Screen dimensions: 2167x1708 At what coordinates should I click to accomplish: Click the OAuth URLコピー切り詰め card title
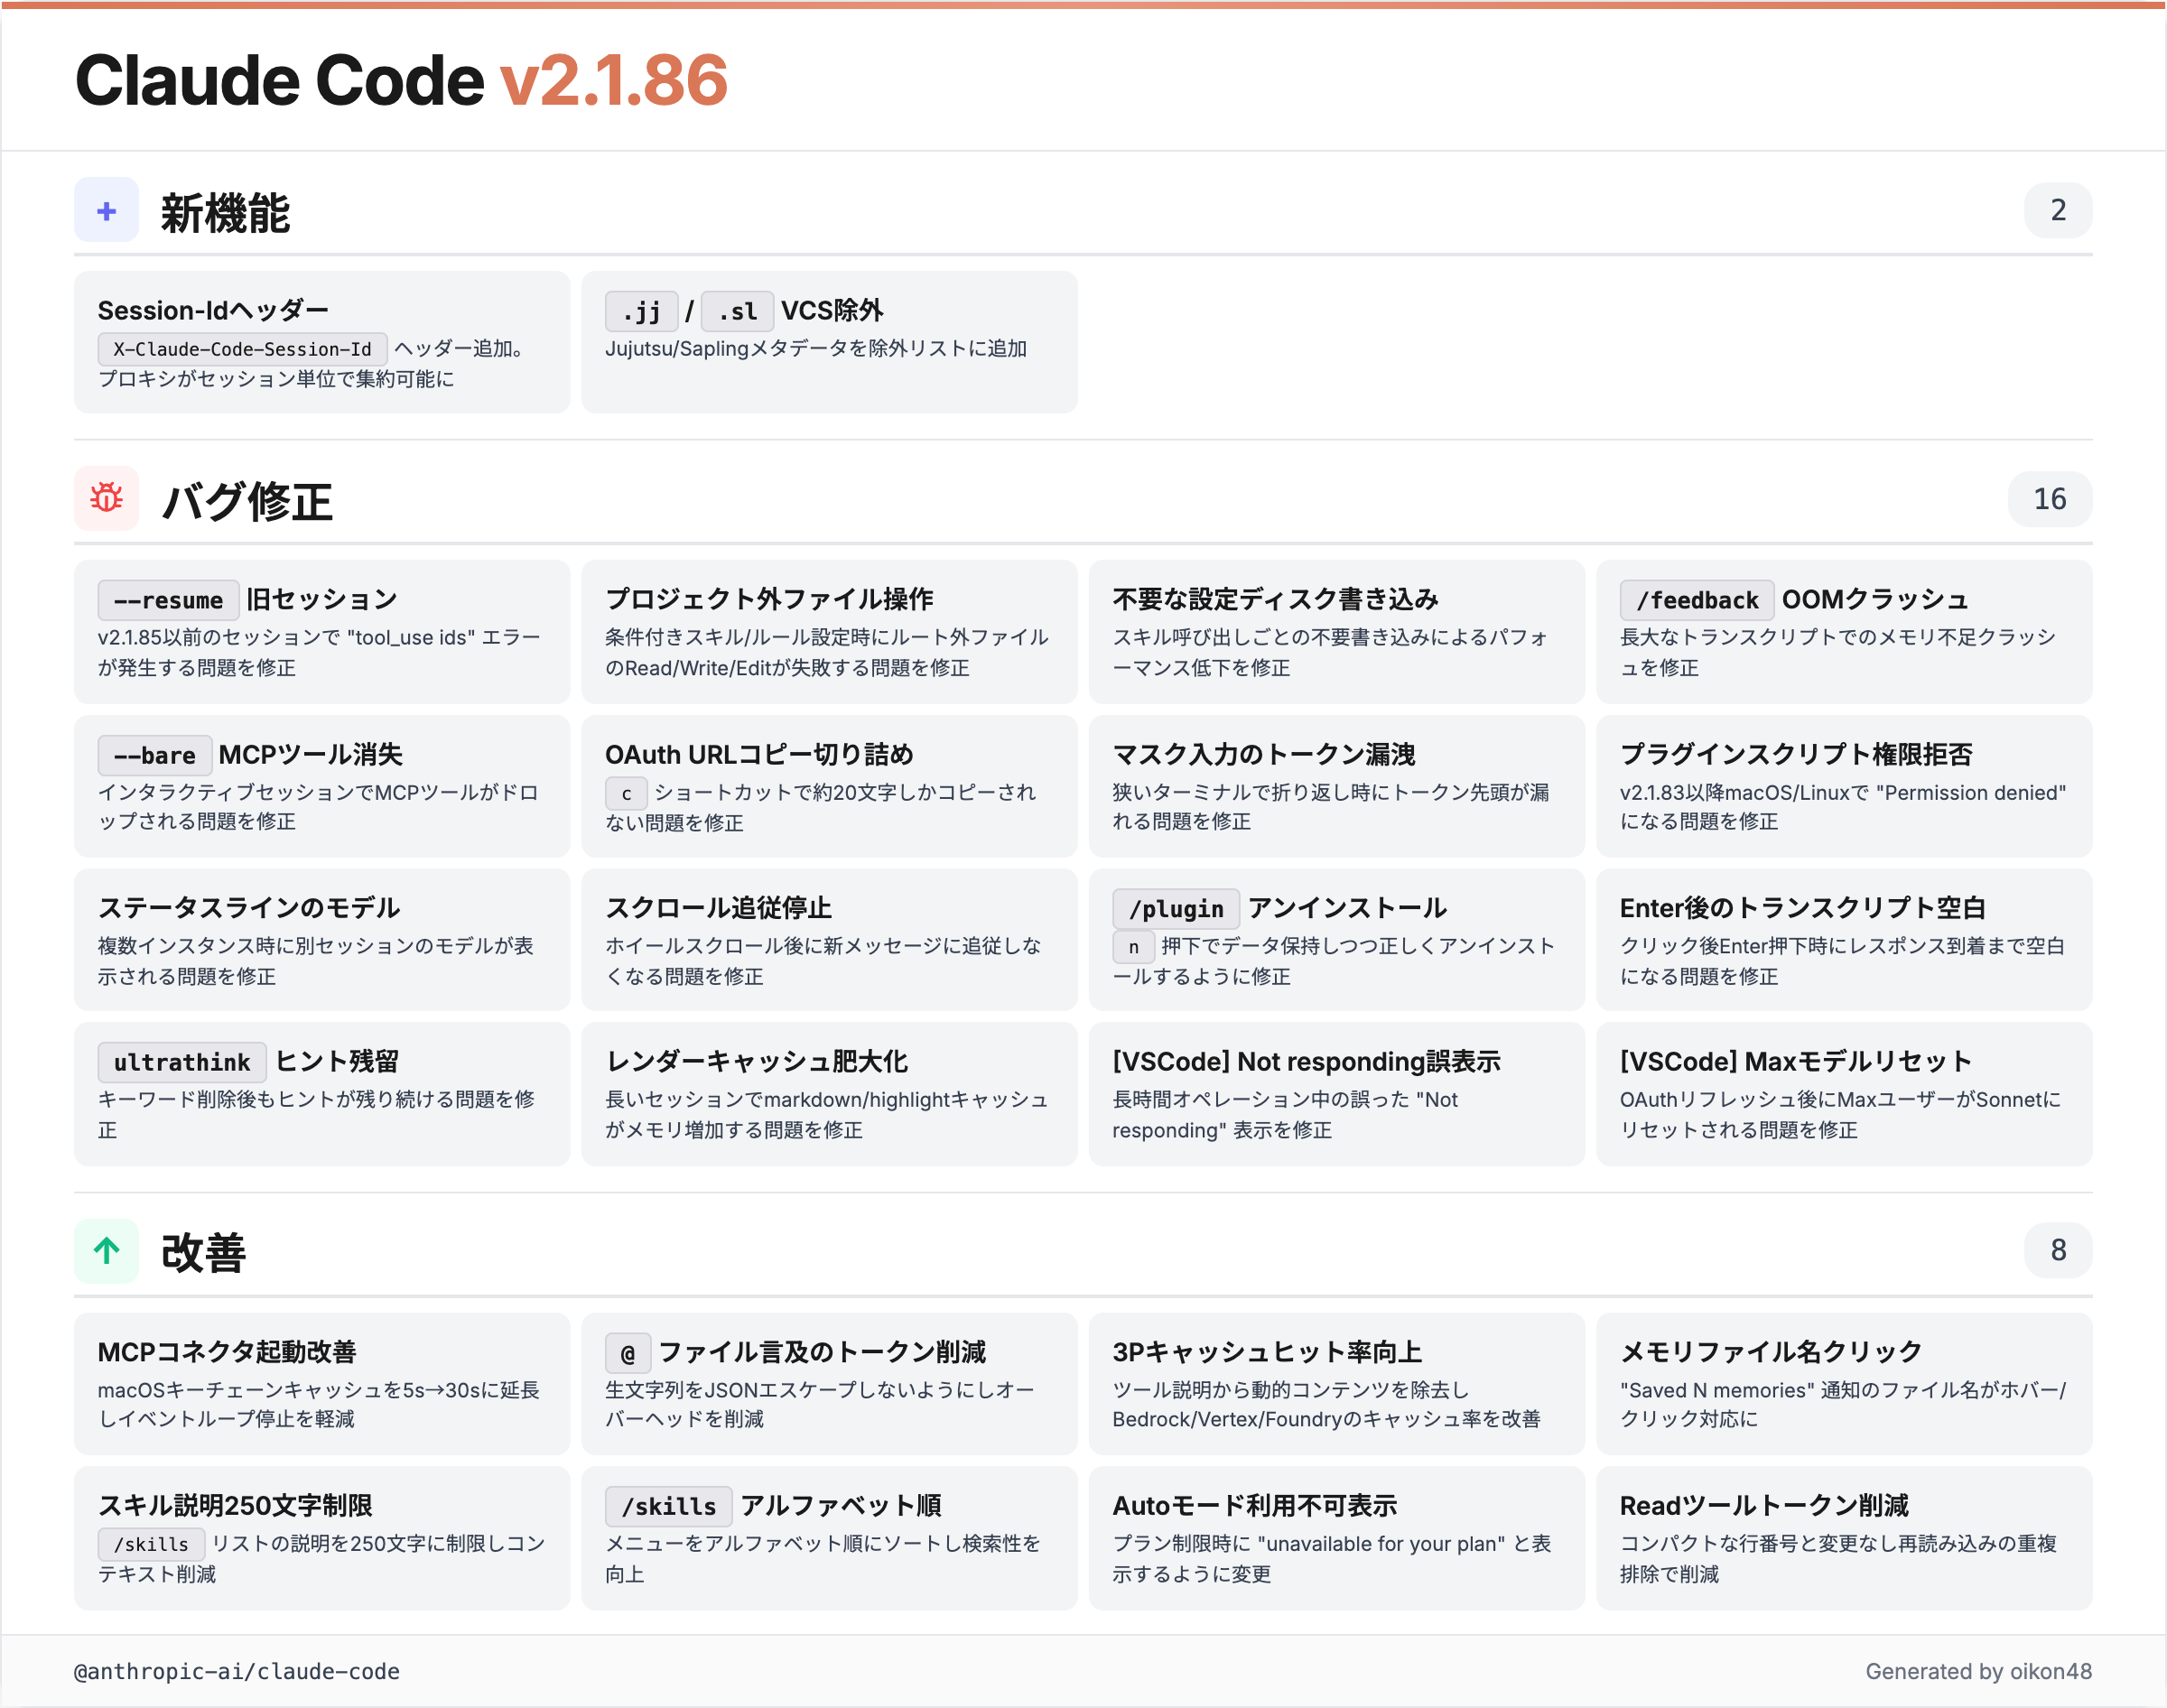pos(759,754)
